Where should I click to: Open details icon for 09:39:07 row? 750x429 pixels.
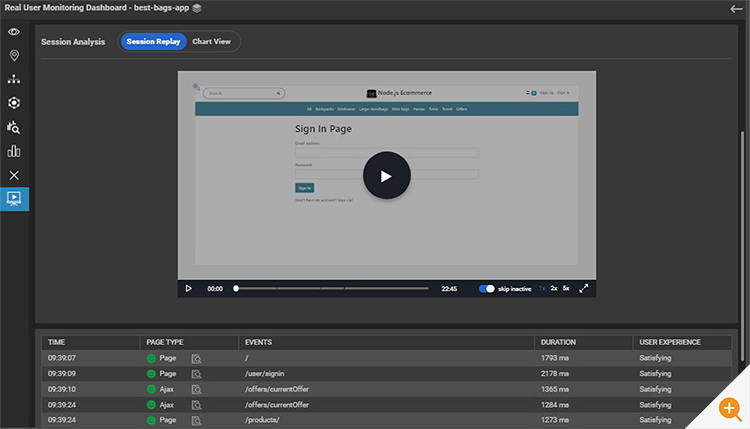[x=196, y=358]
